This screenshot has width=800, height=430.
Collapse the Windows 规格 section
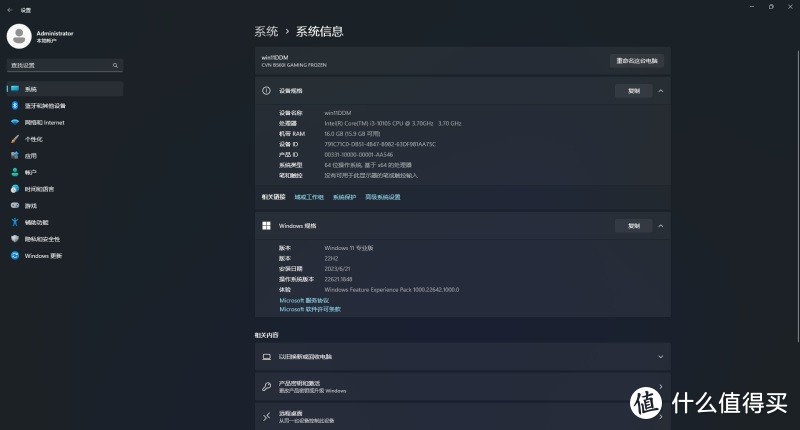(x=661, y=226)
